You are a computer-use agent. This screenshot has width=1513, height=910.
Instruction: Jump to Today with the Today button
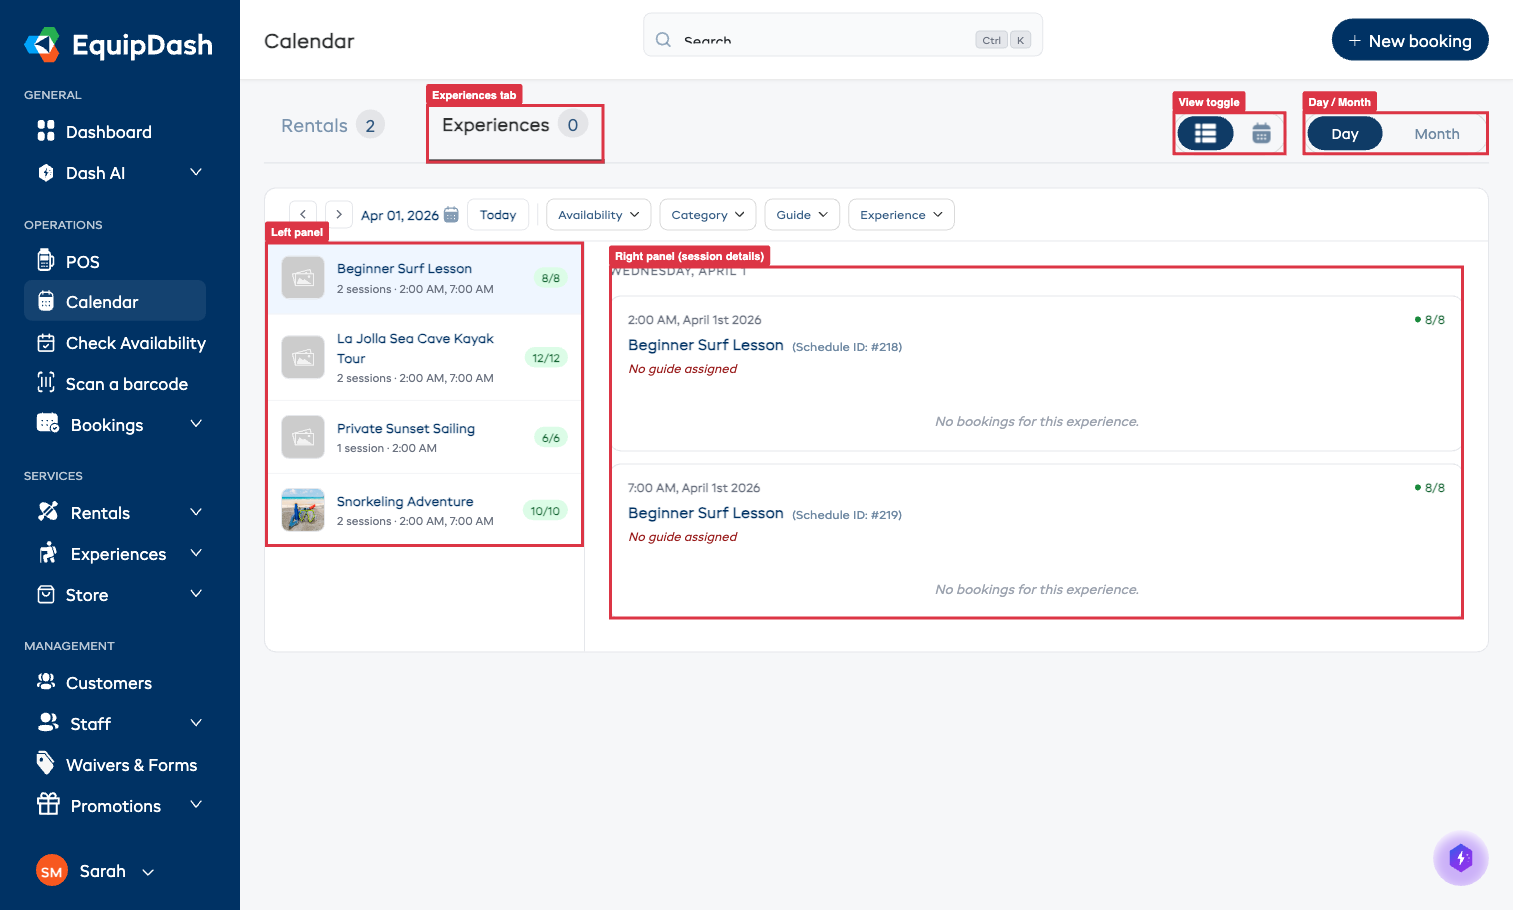498,214
